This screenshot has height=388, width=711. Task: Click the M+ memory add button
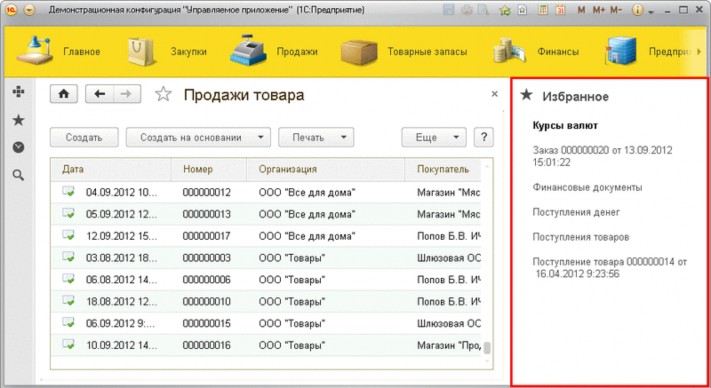click(x=599, y=10)
